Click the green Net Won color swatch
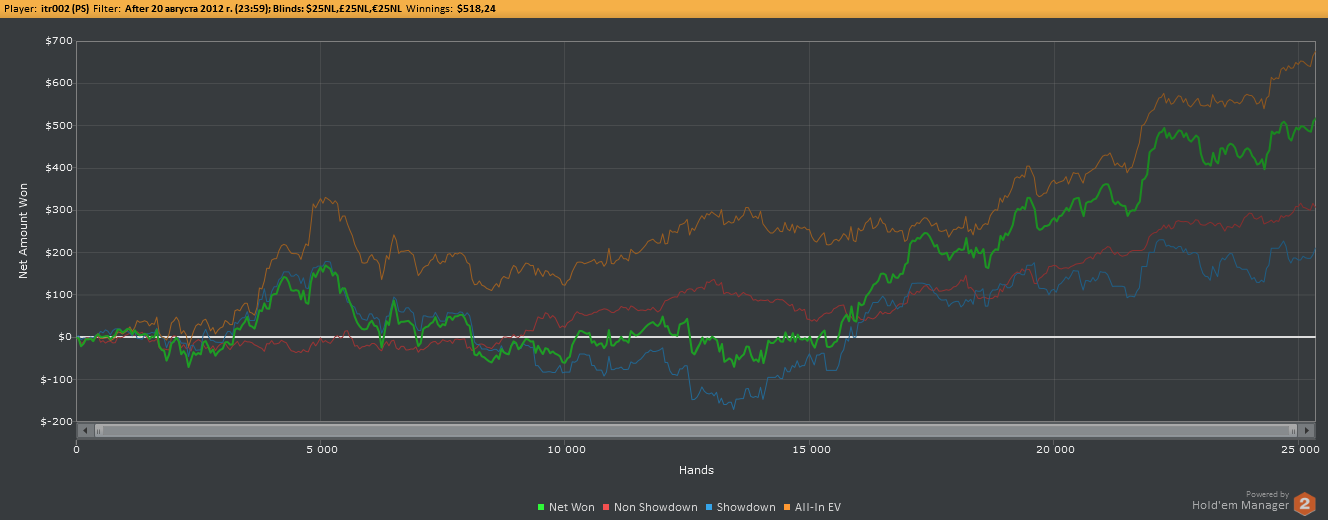 click(x=542, y=507)
